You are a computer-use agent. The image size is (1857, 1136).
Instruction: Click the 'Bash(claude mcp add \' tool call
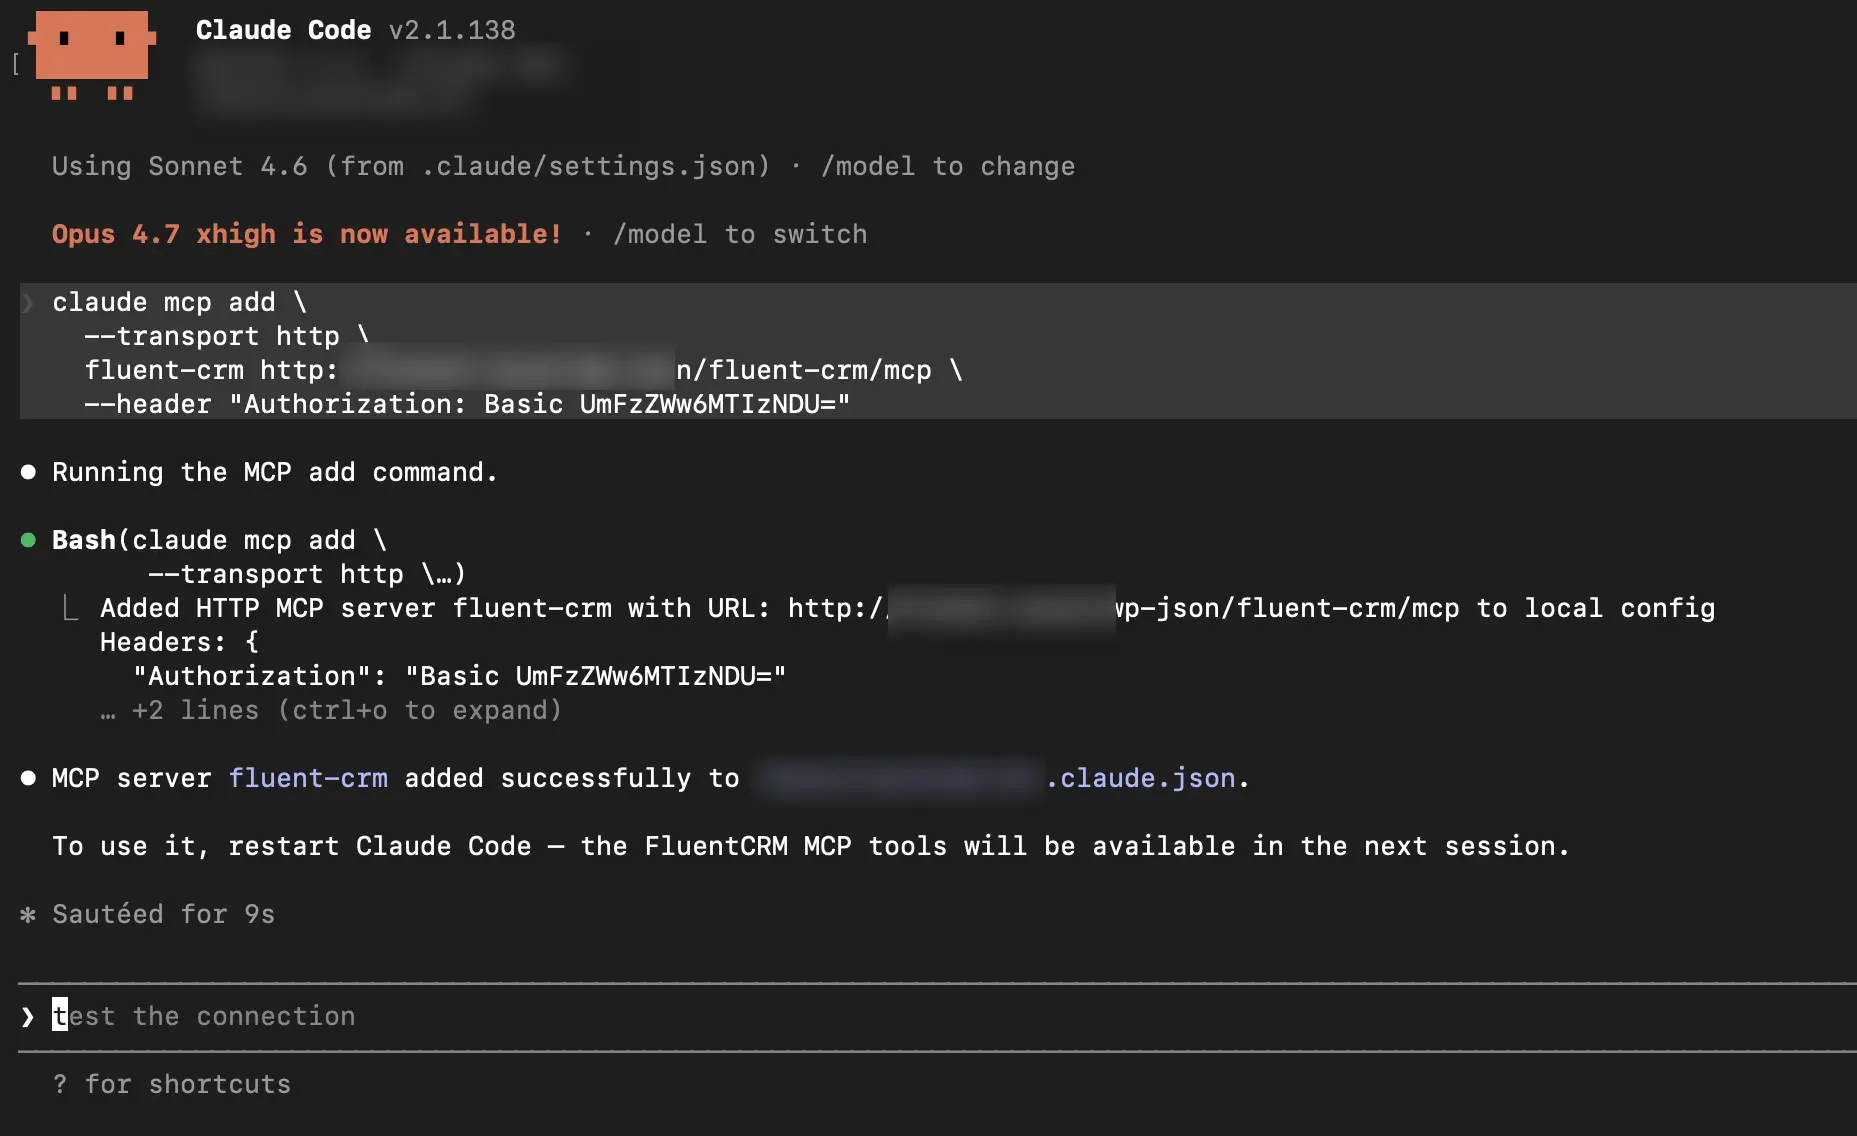click(220, 540)
